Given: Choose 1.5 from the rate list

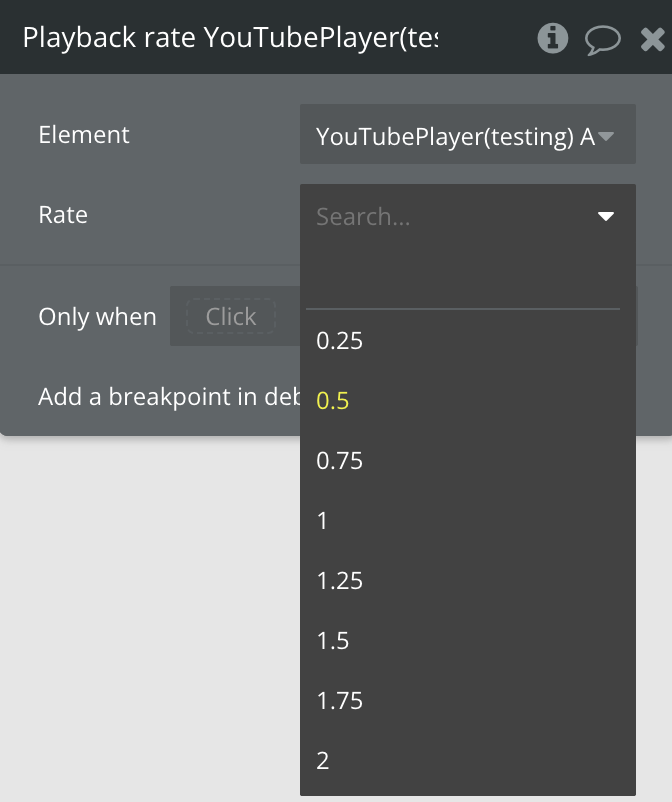Looking at the screenshot, I should pos(333,641).
